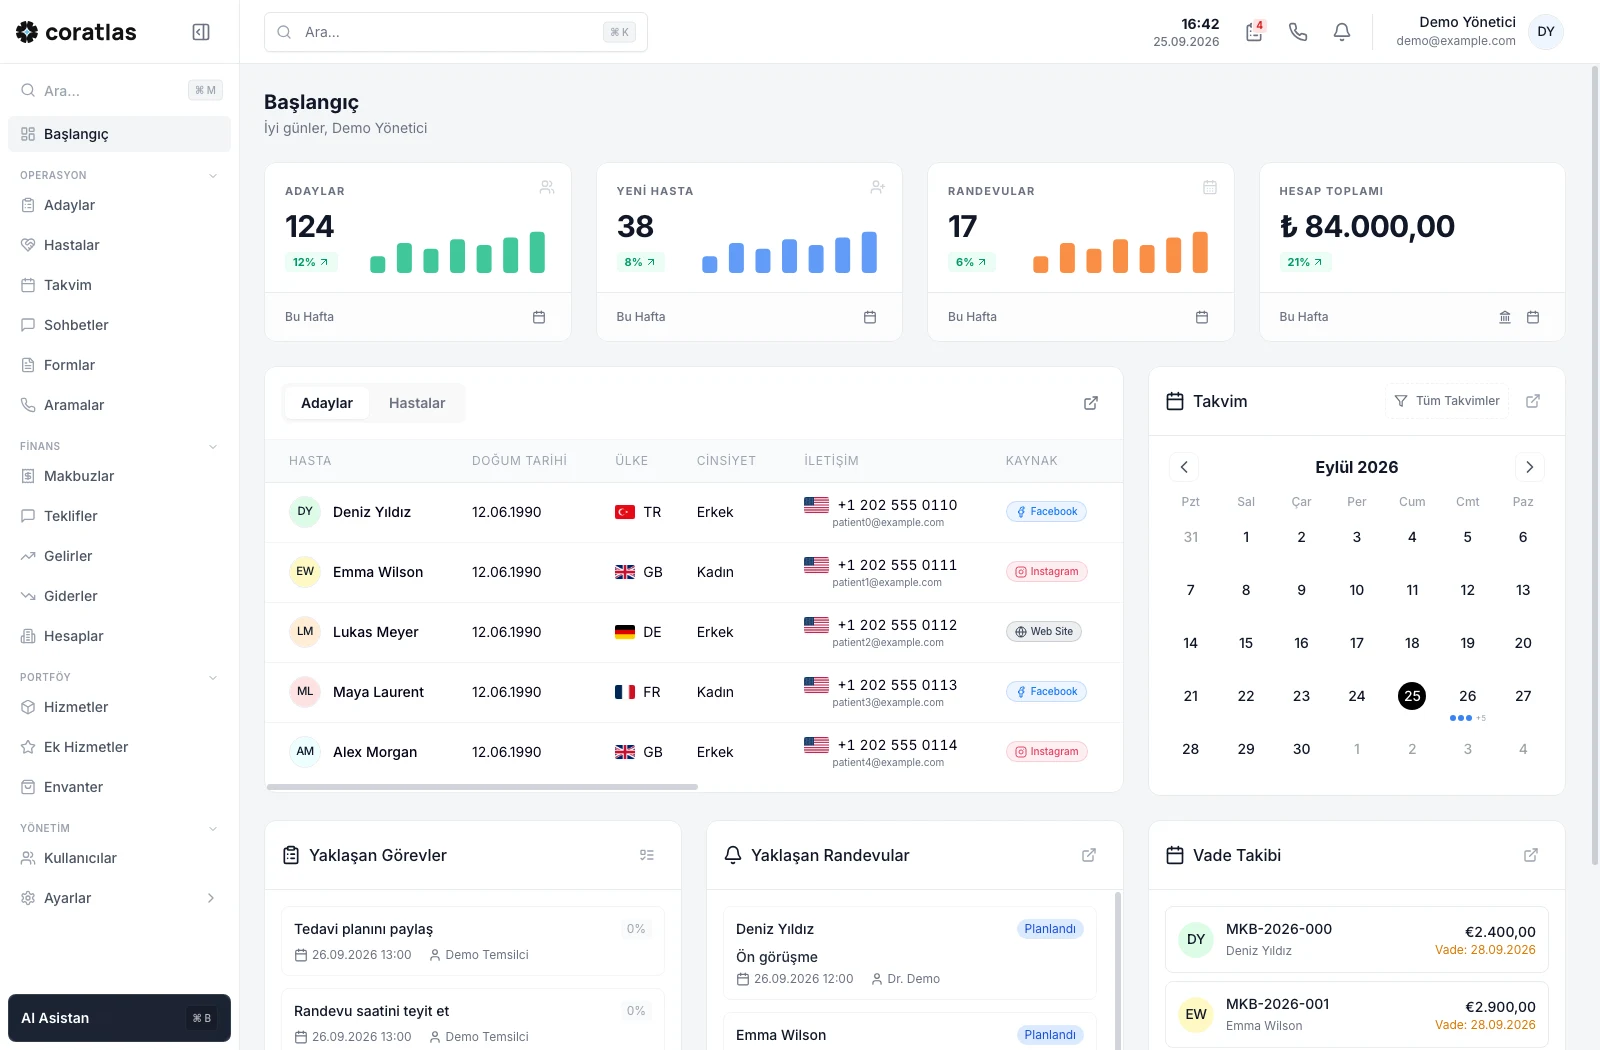The height and width of the screenshot is (1050, 1600).
Task: Open Adaylar table in external view
Action: [x=1091, y=403]
